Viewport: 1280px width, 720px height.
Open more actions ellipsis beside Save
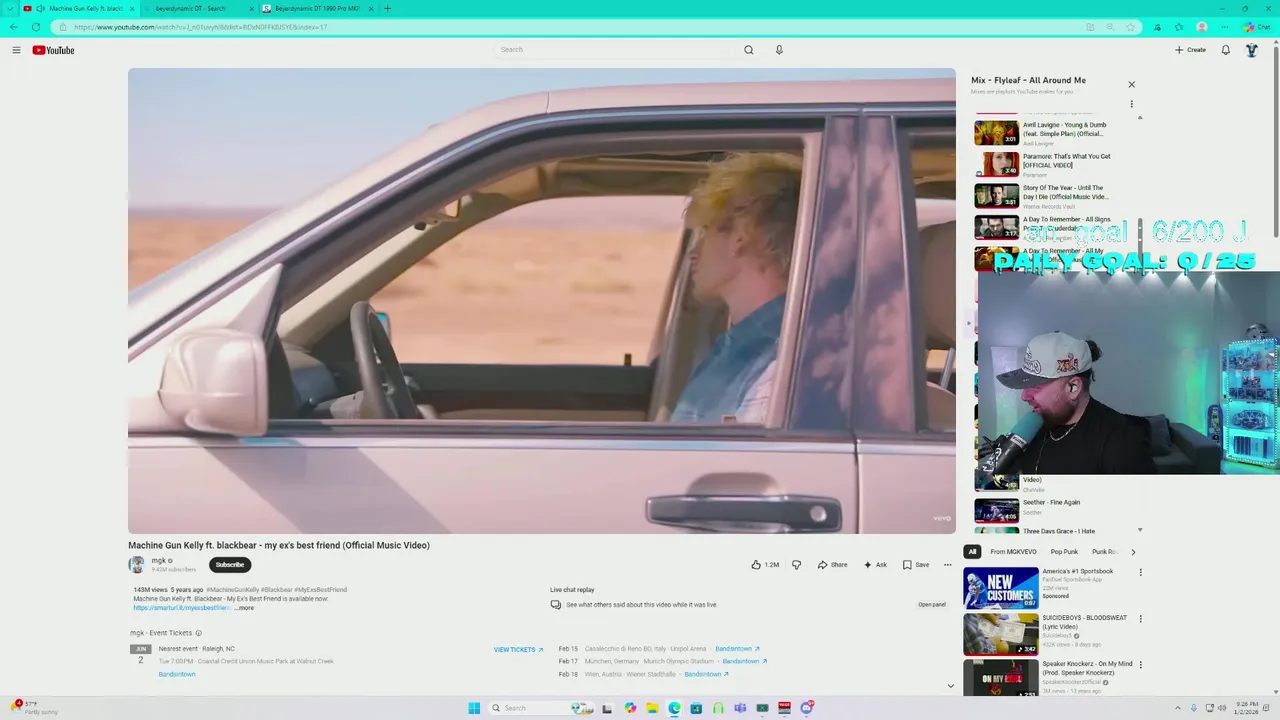click(947, 565)
